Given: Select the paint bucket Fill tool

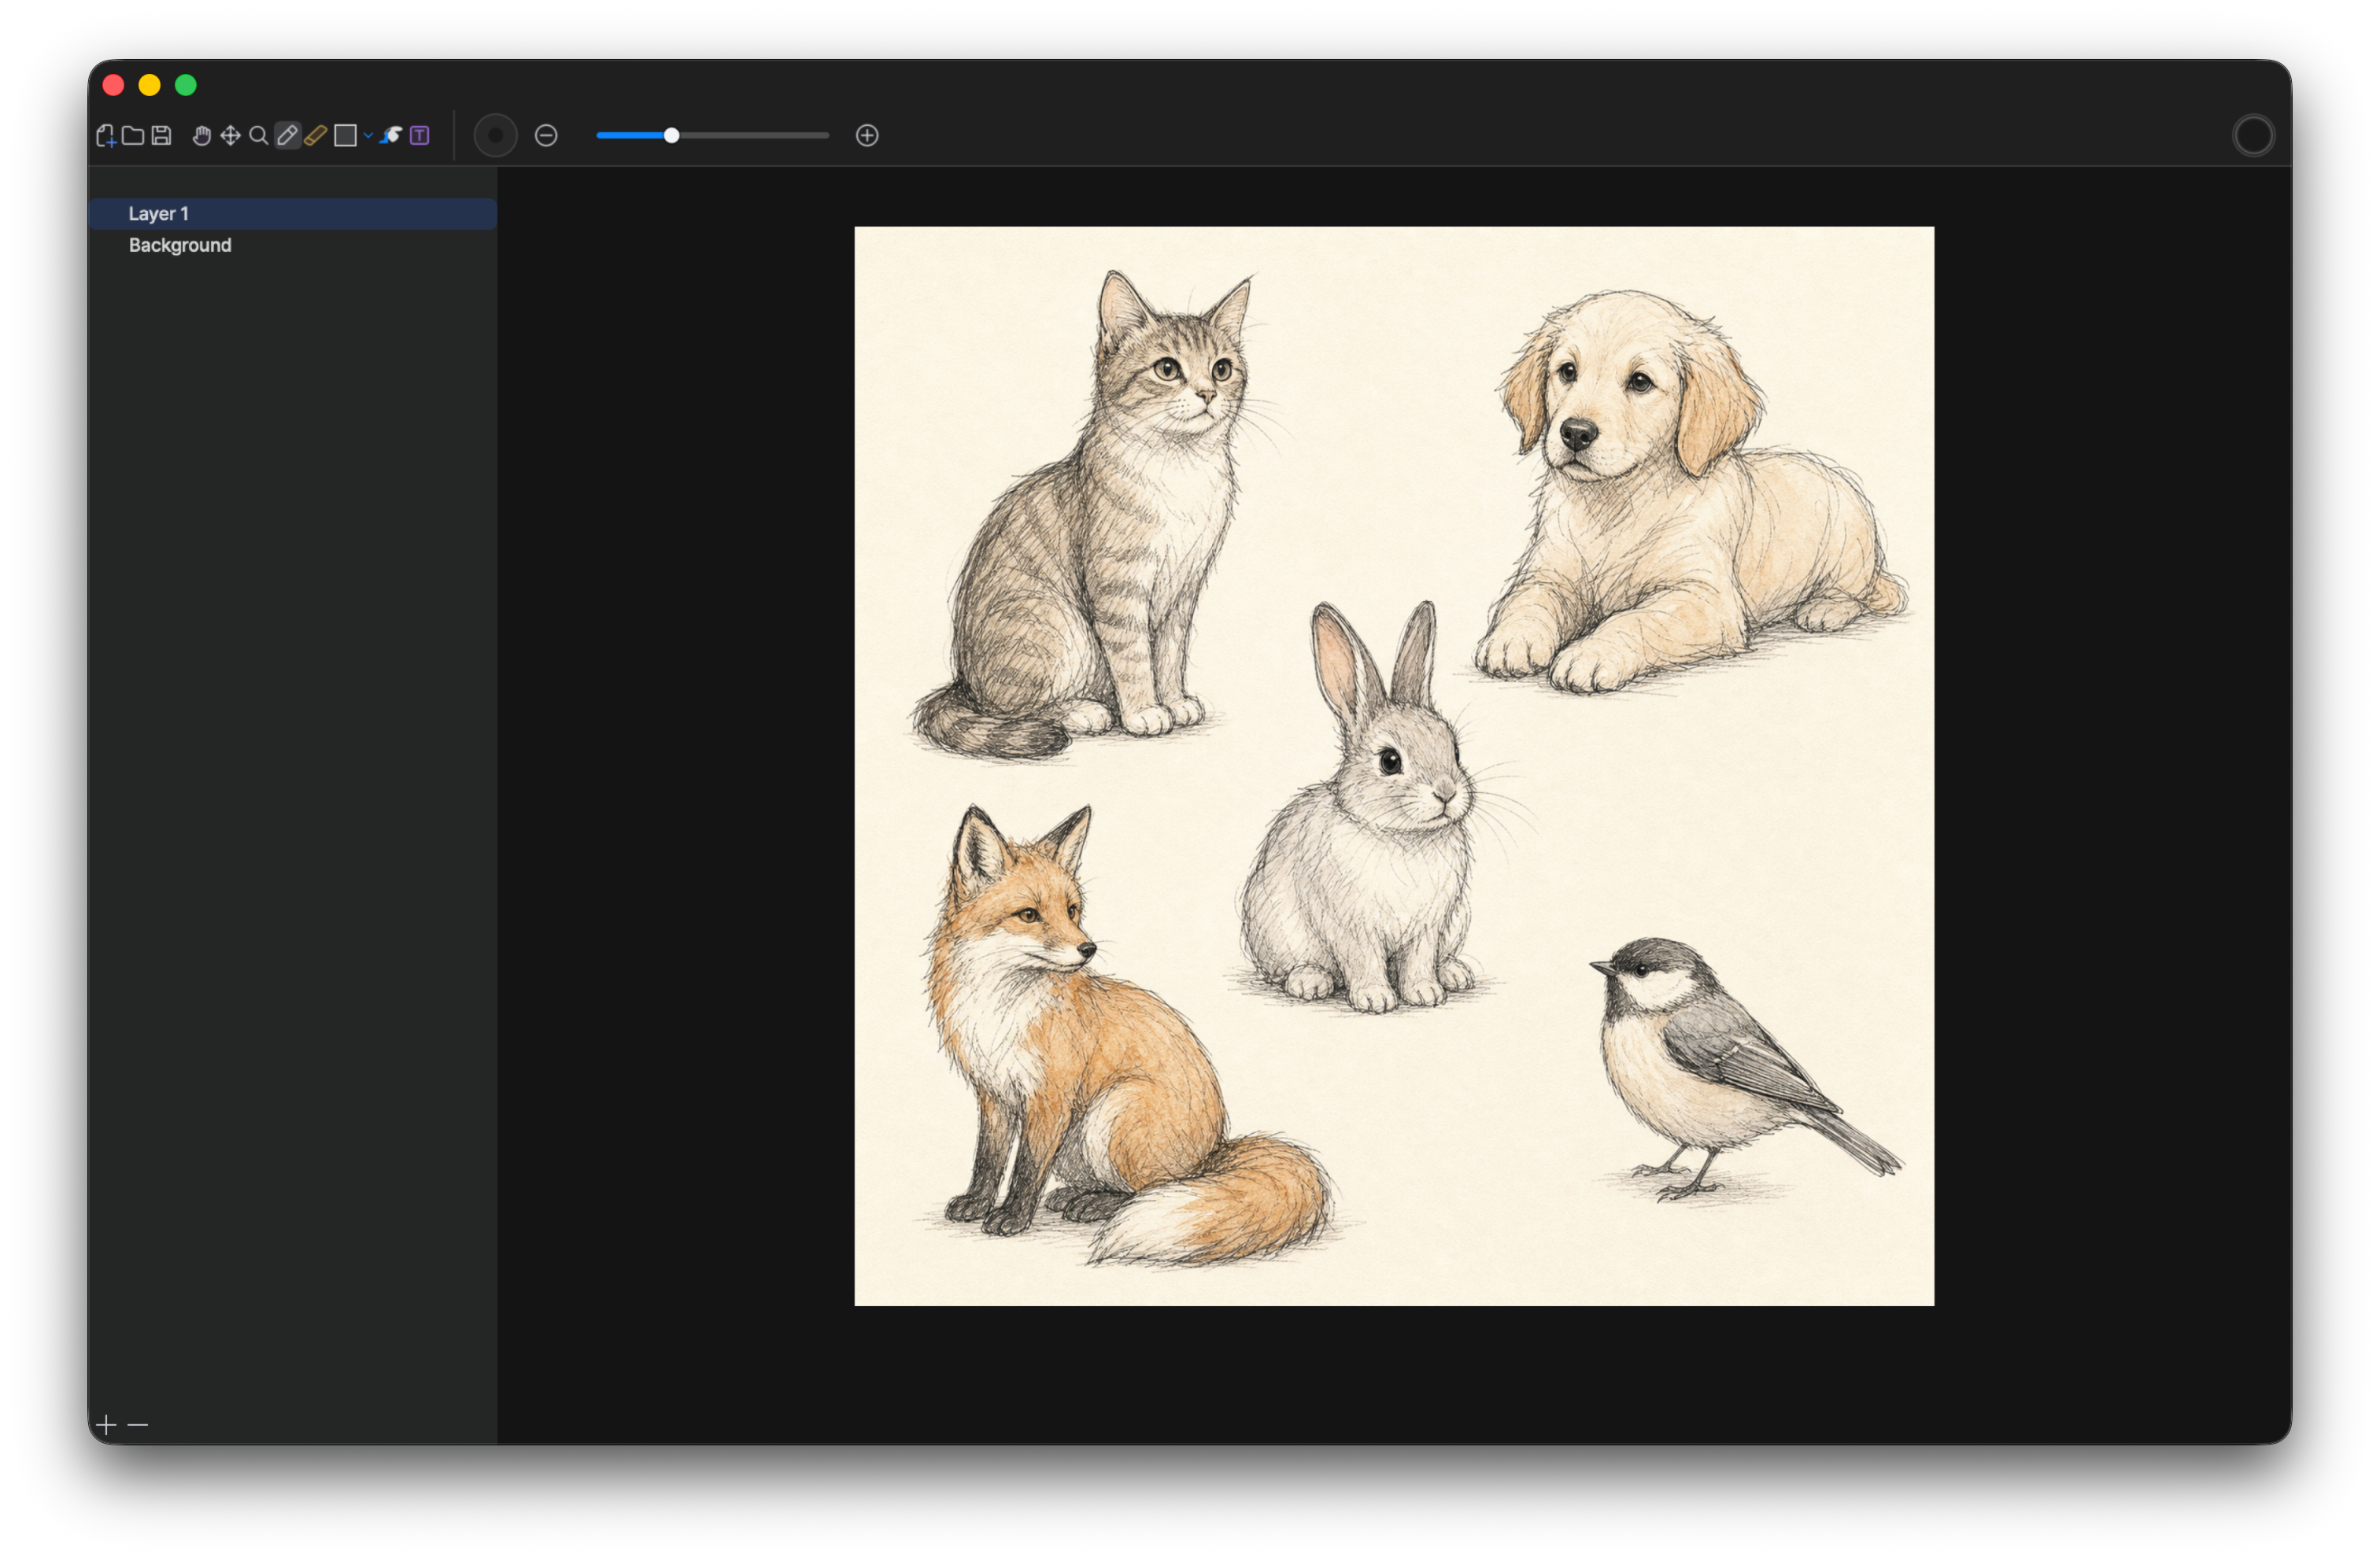Looking at the screenshot, I should point(391,135).
